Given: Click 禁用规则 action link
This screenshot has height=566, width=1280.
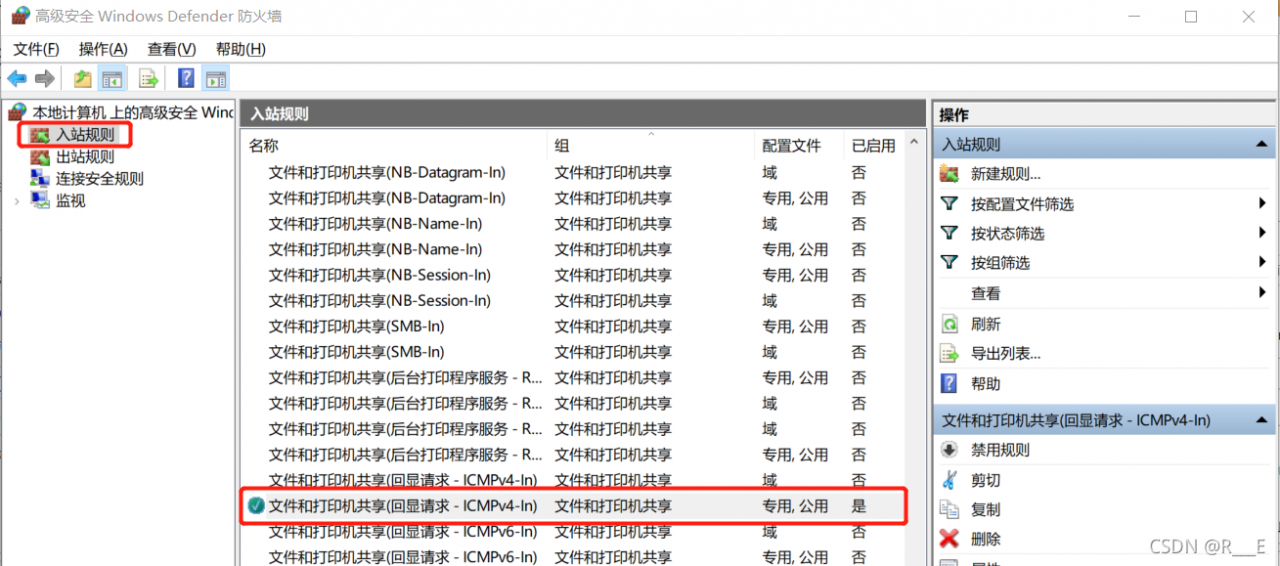Looking at the screenshot, I should tap(1000, 450).
